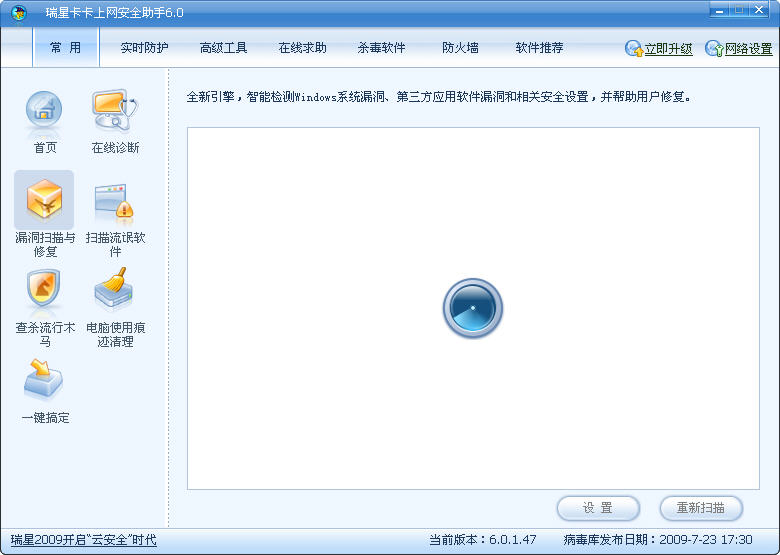Open the 电脑使用痕迹清理 broom icon
780x555 pixels.
click(x=114, y=287)
